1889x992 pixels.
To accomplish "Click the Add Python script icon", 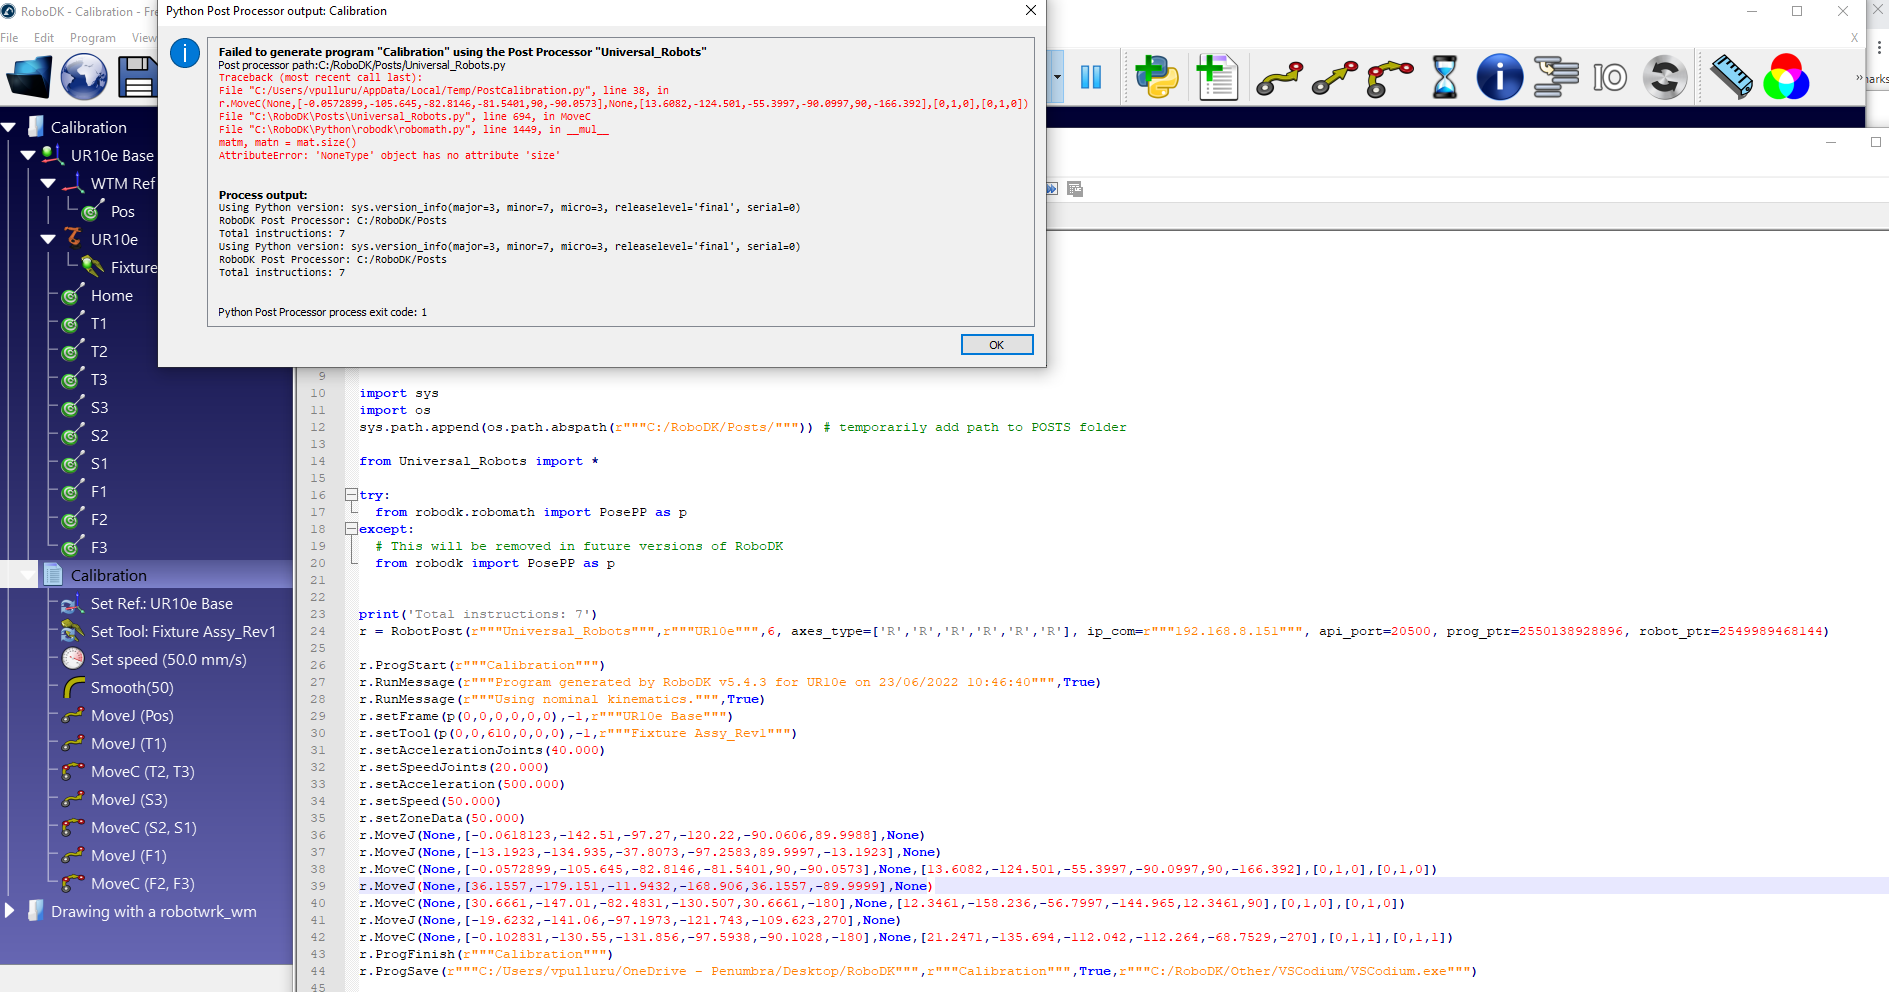I will (x=1157, y=77).
